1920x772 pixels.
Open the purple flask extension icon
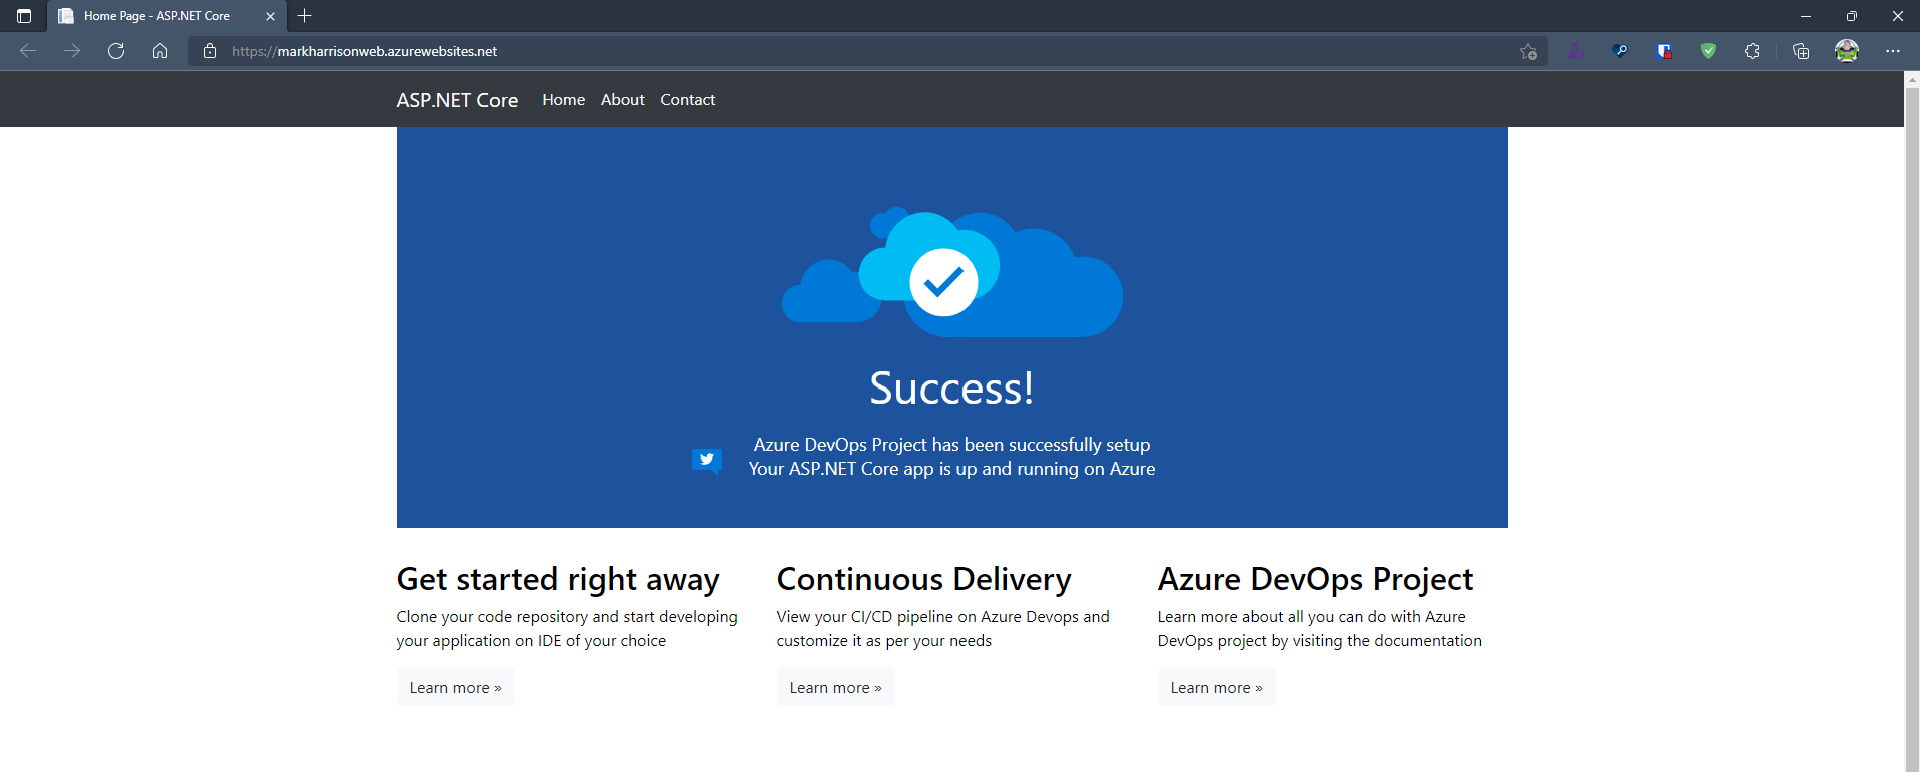click(1576, 51)
